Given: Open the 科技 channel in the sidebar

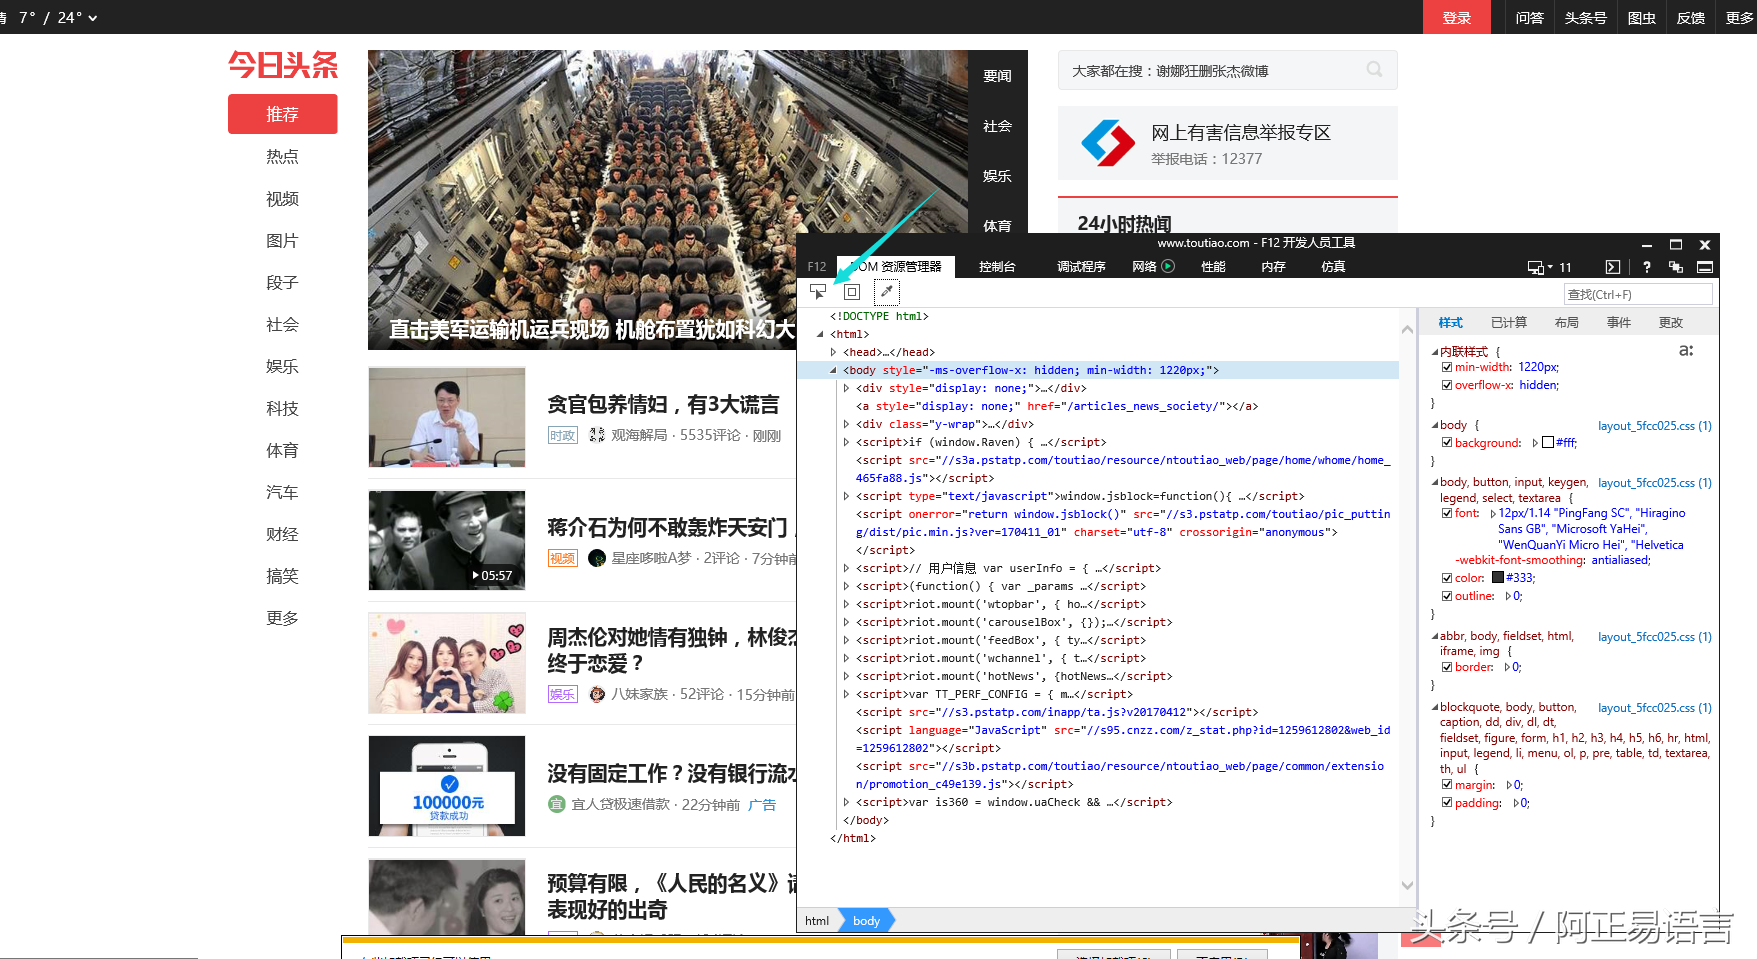Looking at the screenshot, I should pyautogui.click(x=282, y=409).
